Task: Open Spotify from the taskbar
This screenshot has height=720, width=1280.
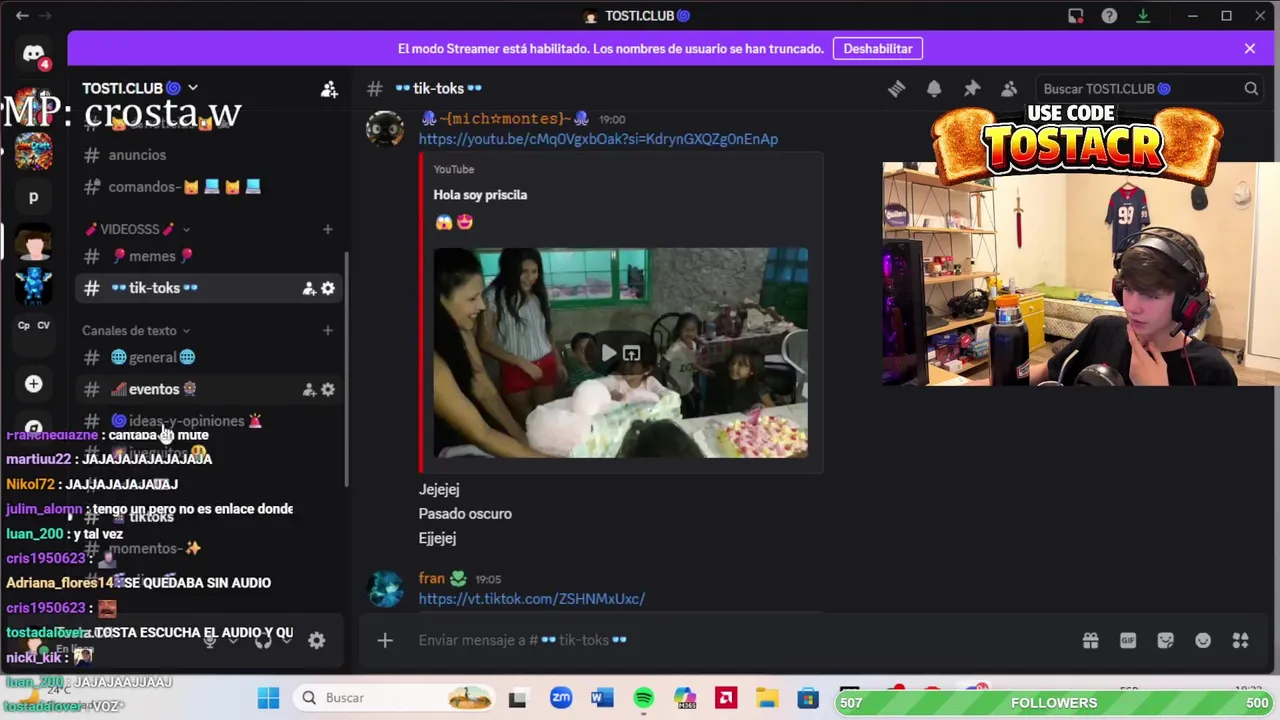Action: click(643, 698)
